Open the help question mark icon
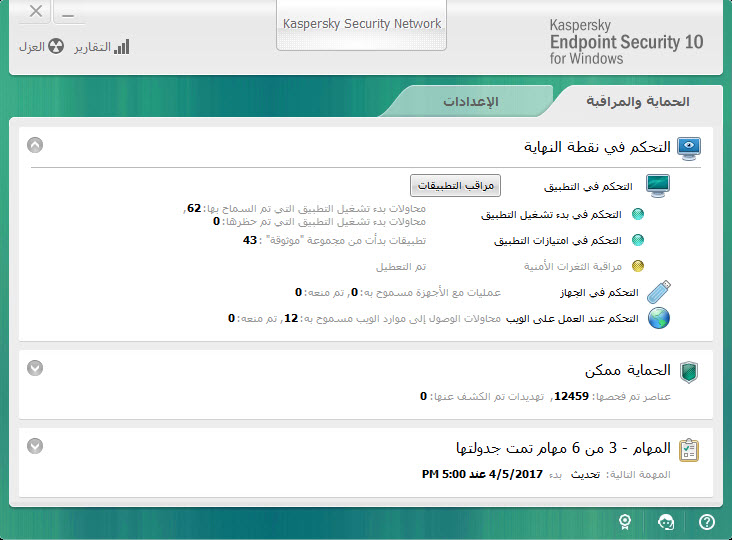The height and width of the screenshot is (540, 732). 707,521
